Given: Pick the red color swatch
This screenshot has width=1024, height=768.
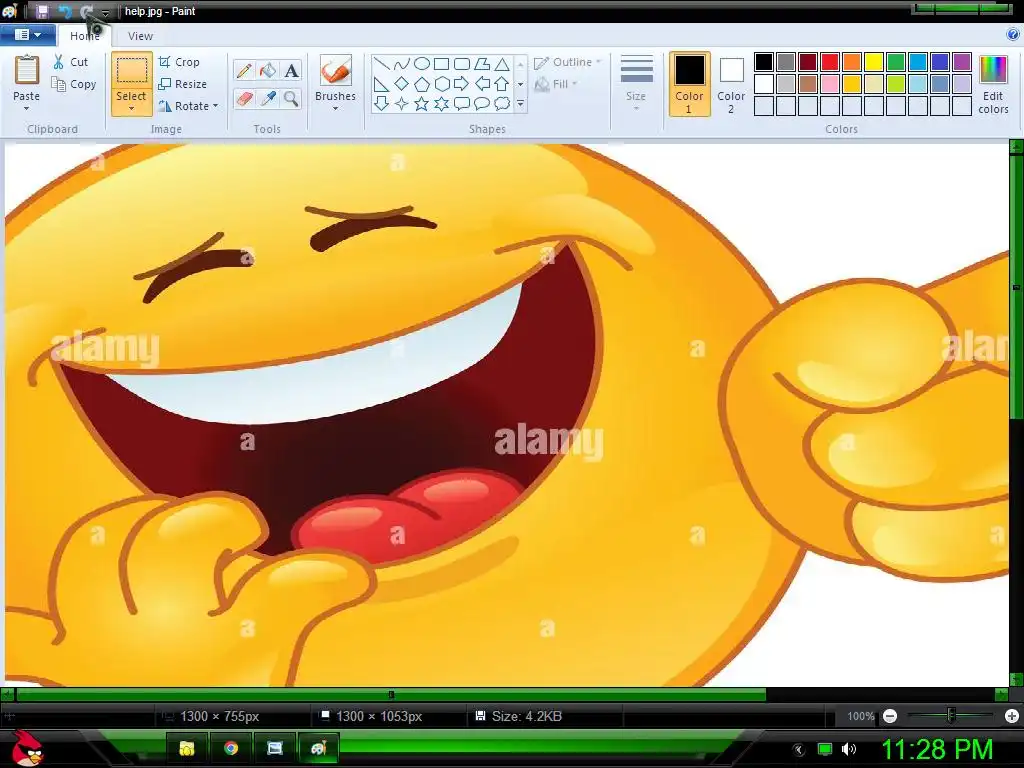Looking at the screenshot, I should coord(830,62).
